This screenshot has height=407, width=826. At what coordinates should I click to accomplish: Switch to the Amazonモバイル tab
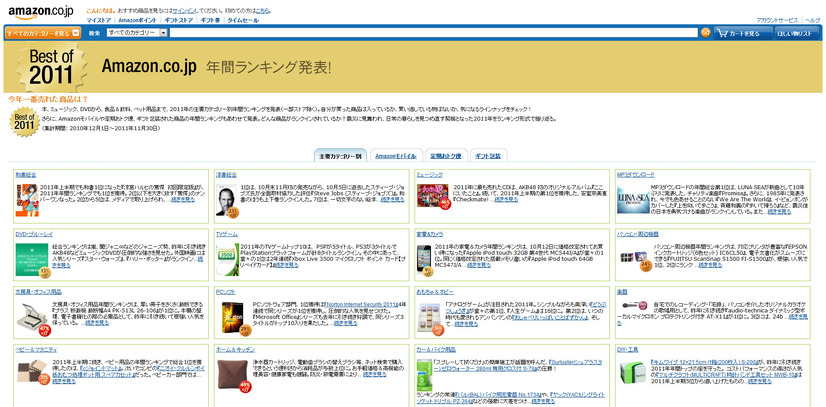(x=396, y=156)
